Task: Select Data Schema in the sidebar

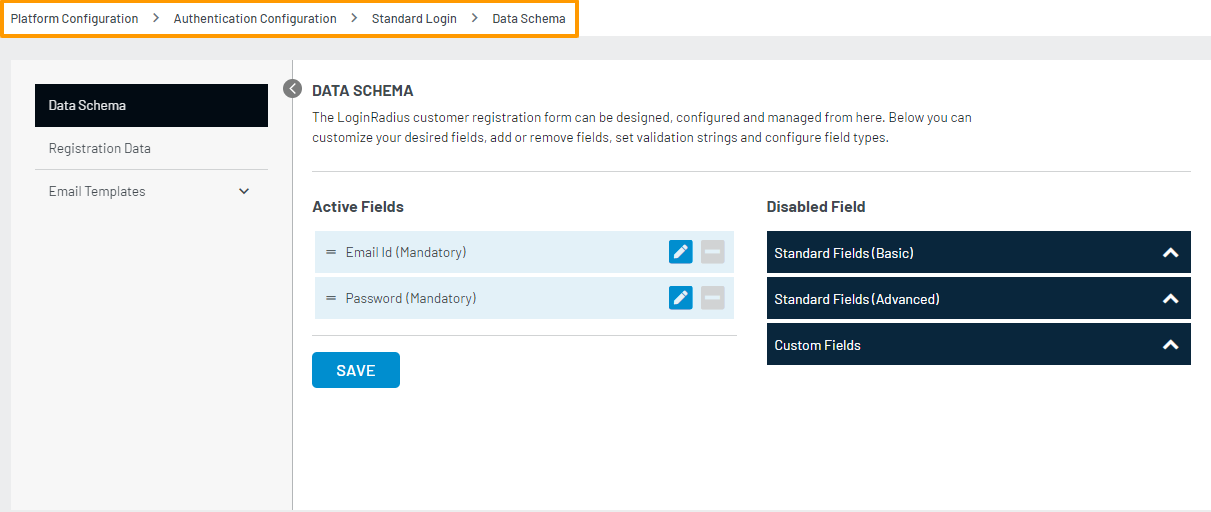Action: (x=151, y=105)
